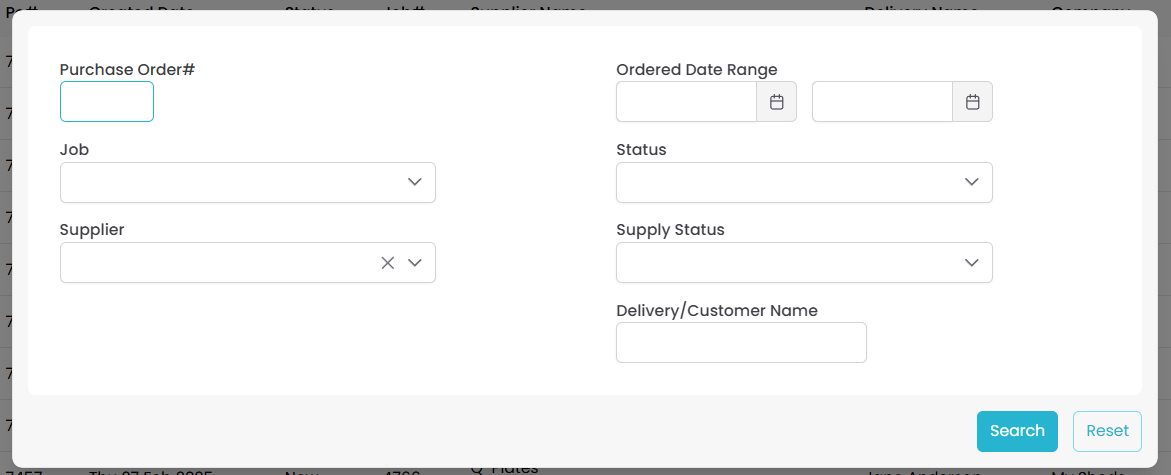Click the Ordered Date Range start date field

click(x=686, y=102)
